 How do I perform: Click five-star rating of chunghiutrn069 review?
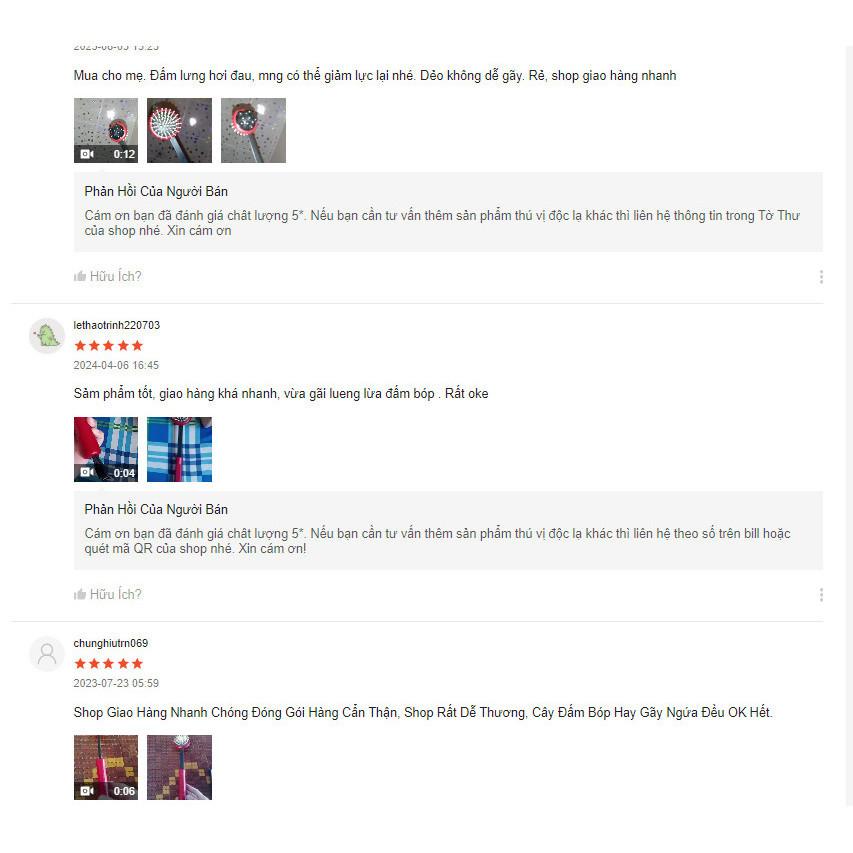tap(108, 664)
